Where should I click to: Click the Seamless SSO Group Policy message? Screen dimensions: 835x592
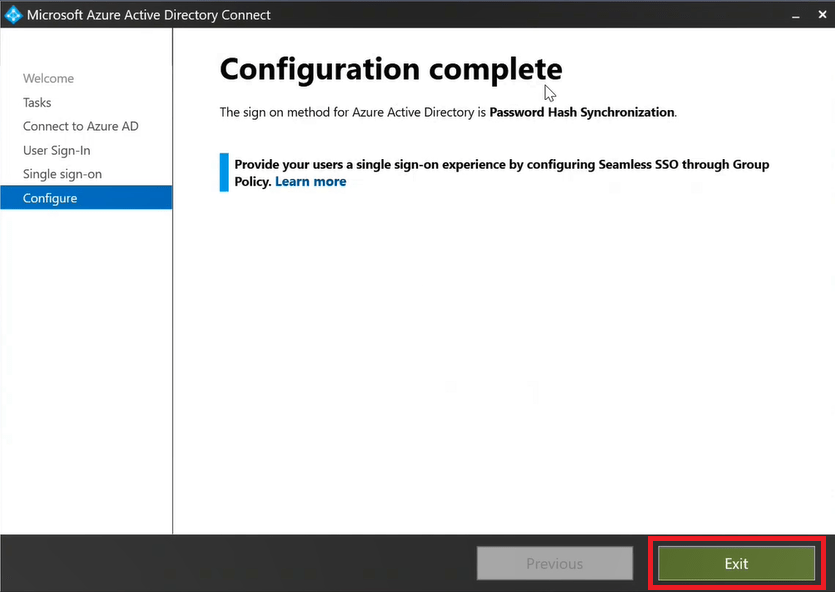500,165
